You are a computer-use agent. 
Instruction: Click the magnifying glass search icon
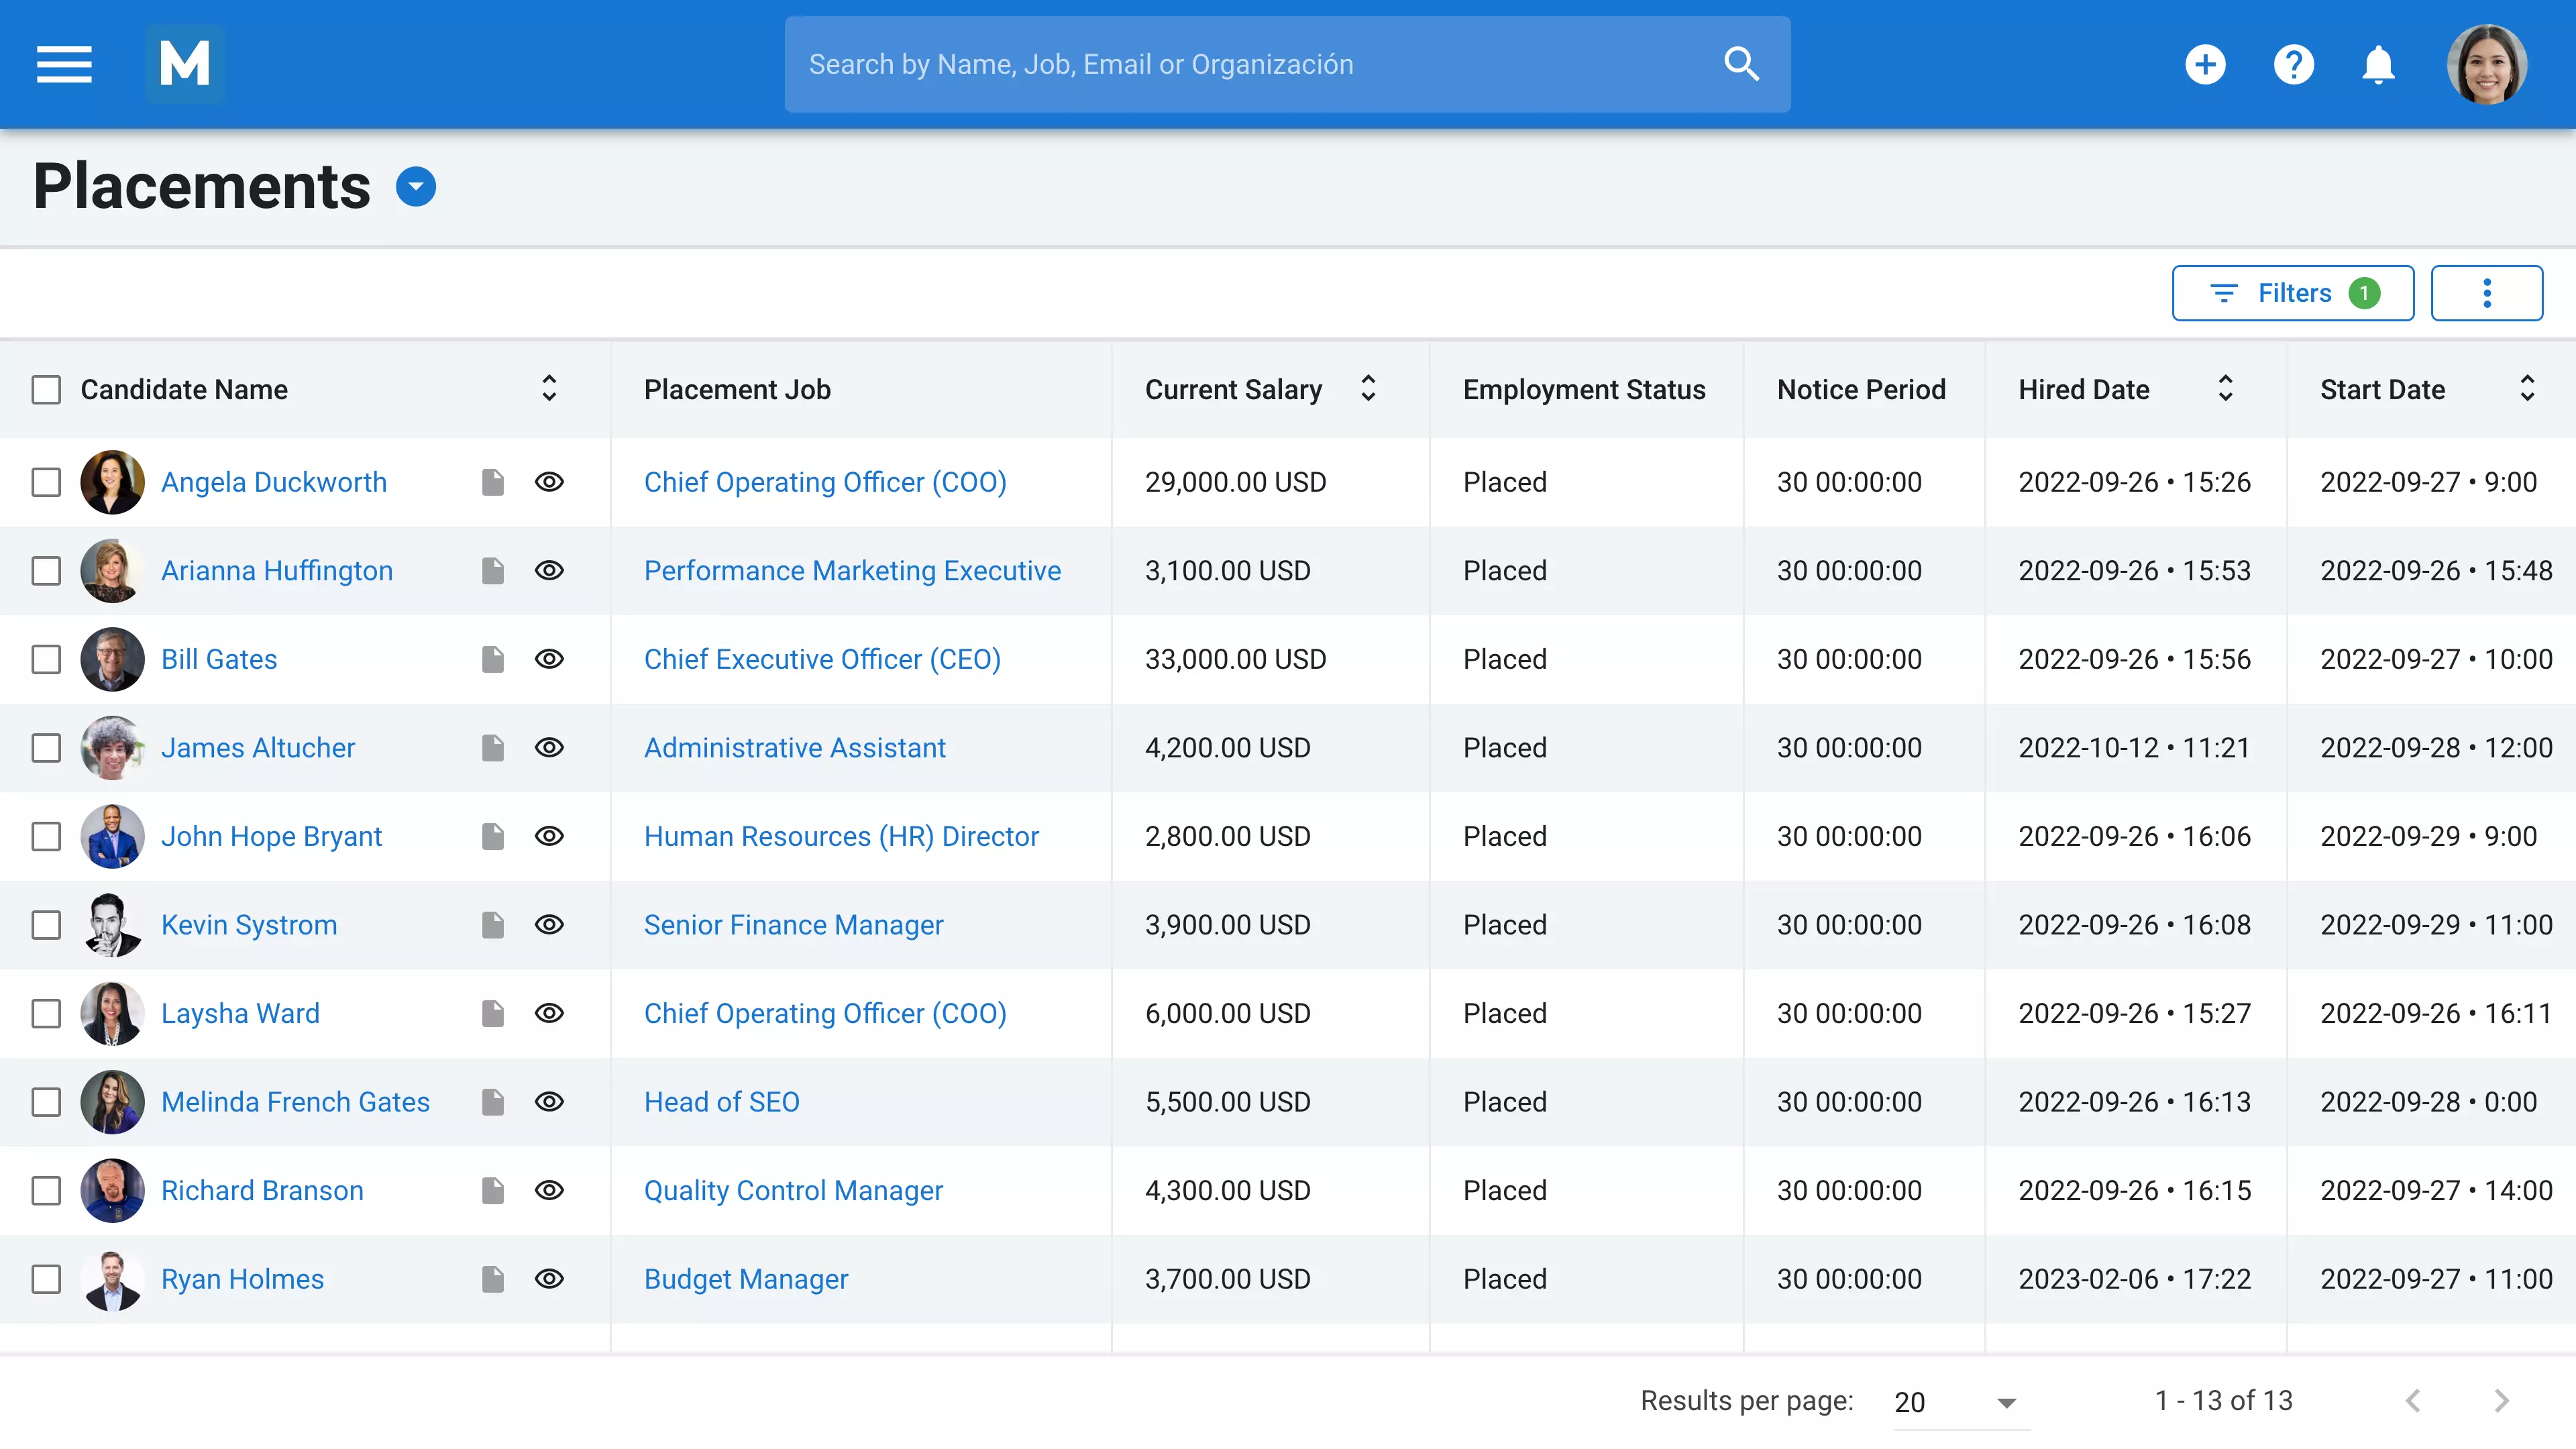pos(1741,64)
